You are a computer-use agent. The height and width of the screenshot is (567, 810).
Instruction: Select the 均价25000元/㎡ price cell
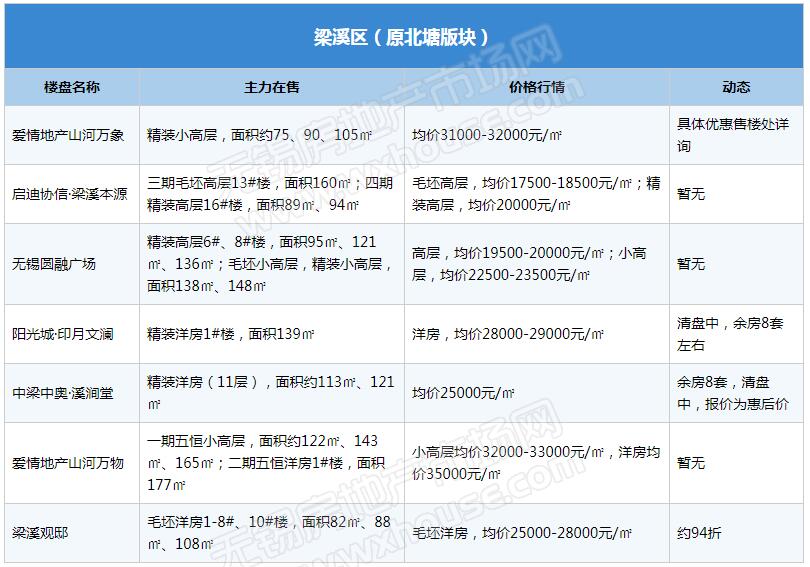pos(463,394)
